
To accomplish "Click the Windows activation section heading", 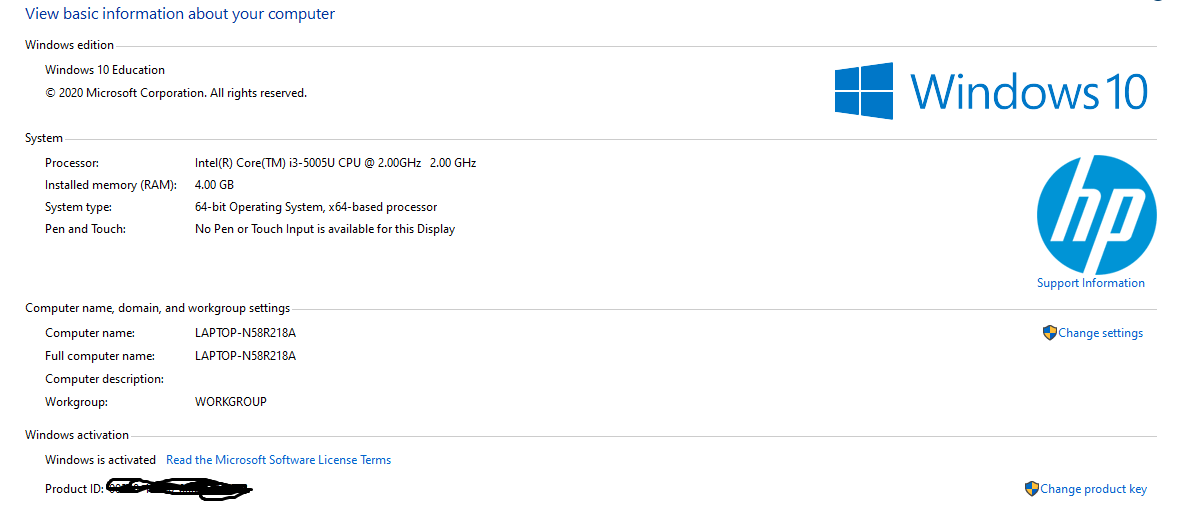I will 77,435.
